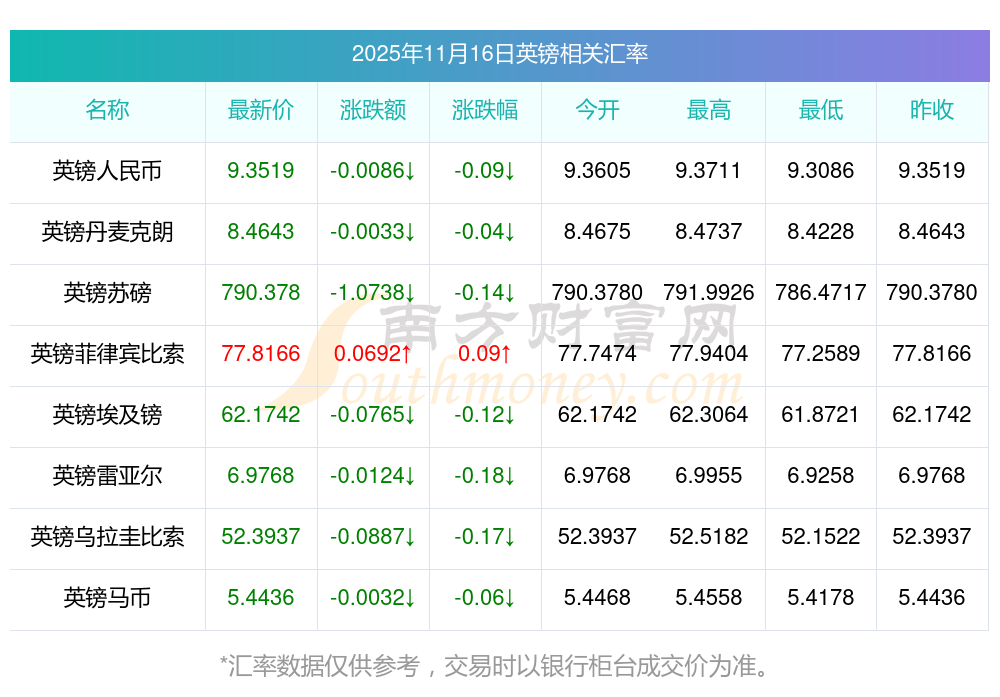Click change amount -0.0033↓
Viewport: 1000px width, 697px height.
373,231
